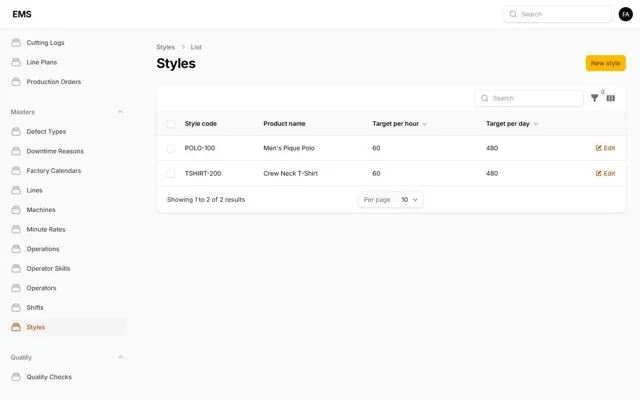Sort by the Target per hour arrow
640x400 pixels.
coord(424,124)
